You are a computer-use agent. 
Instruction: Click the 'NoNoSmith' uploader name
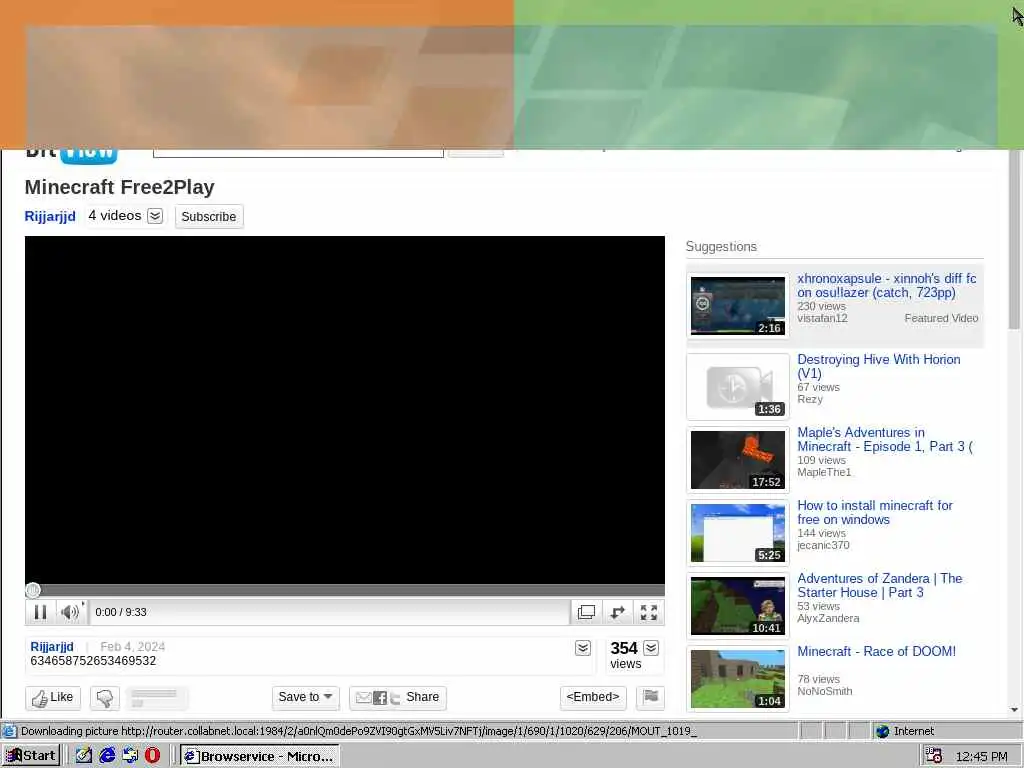(x=825, y=691)
